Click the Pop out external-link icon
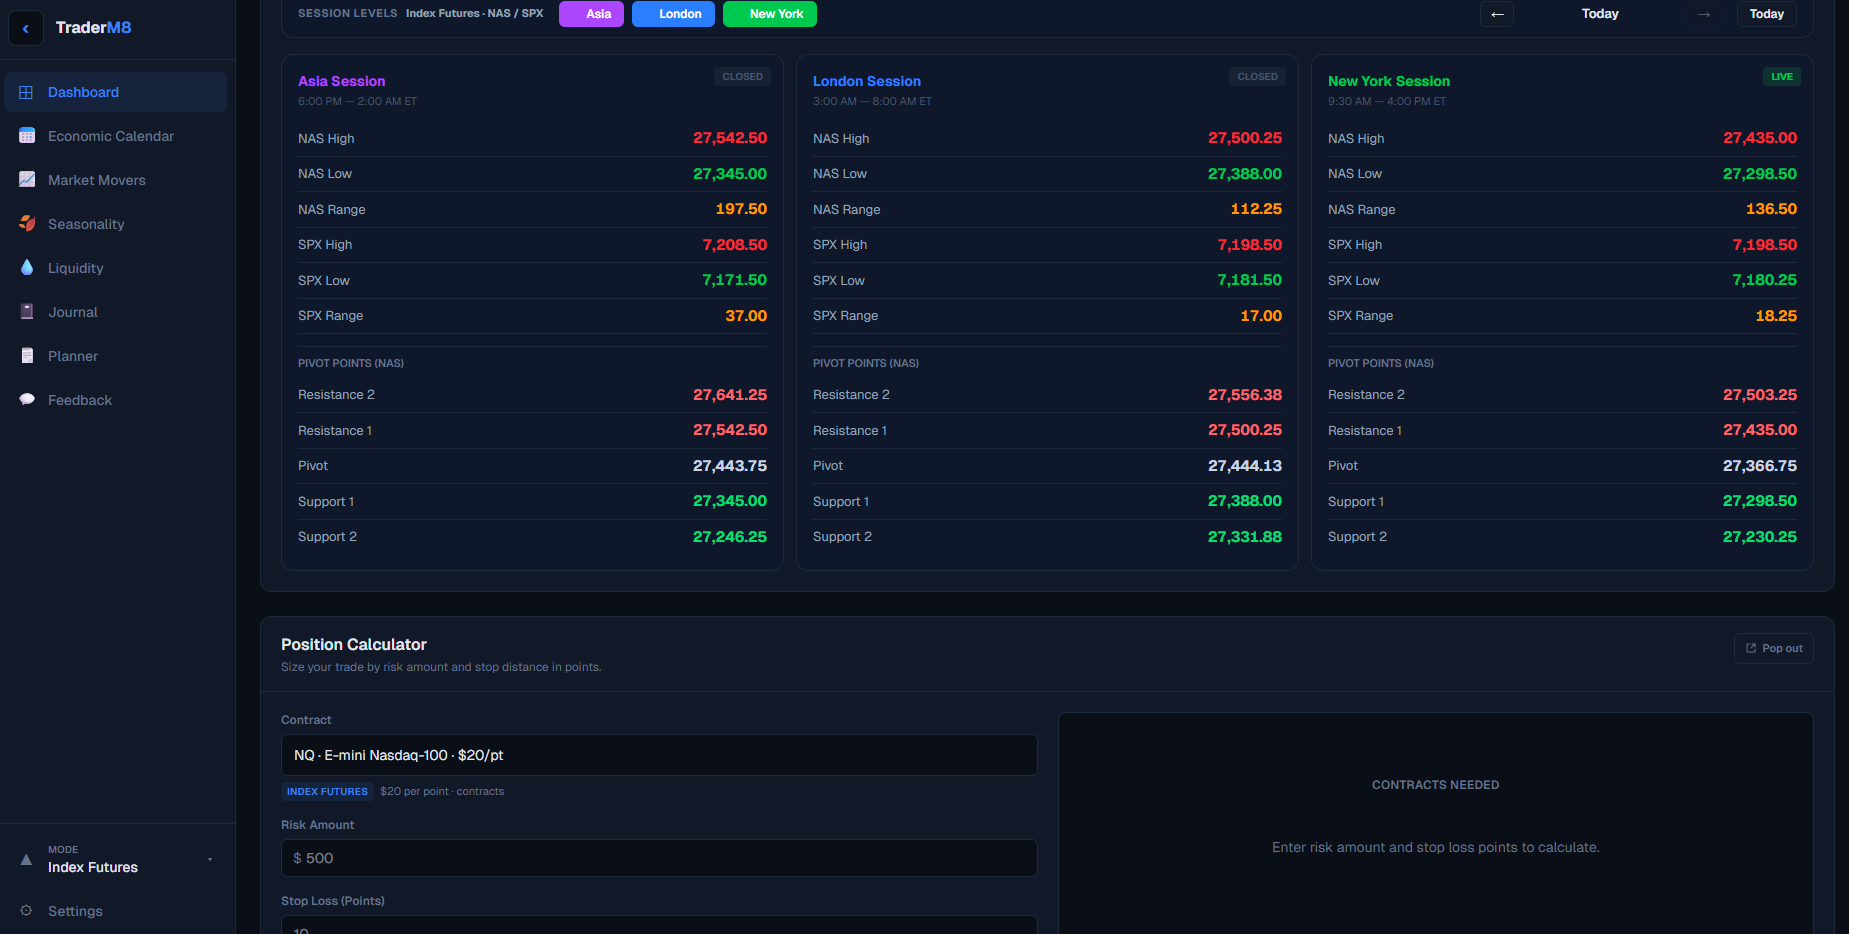The height and width of the screenshot is (934, 1849). (1751, 648)
